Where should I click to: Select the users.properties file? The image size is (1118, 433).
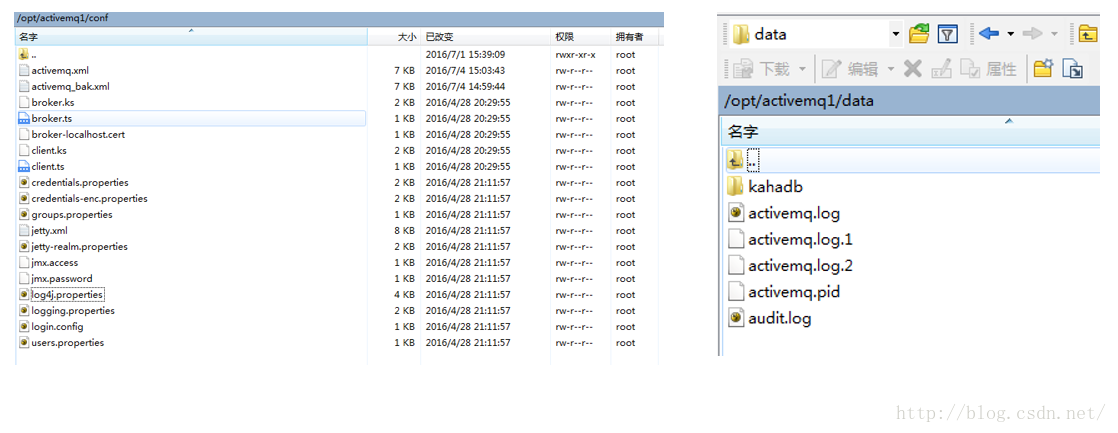(68, 342)
